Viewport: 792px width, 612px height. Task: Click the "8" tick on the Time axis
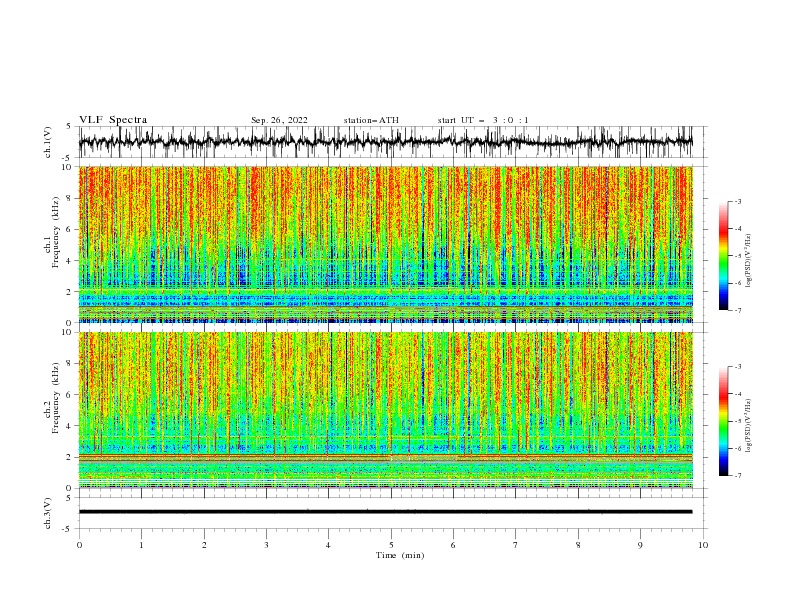(x=578, y=545)
